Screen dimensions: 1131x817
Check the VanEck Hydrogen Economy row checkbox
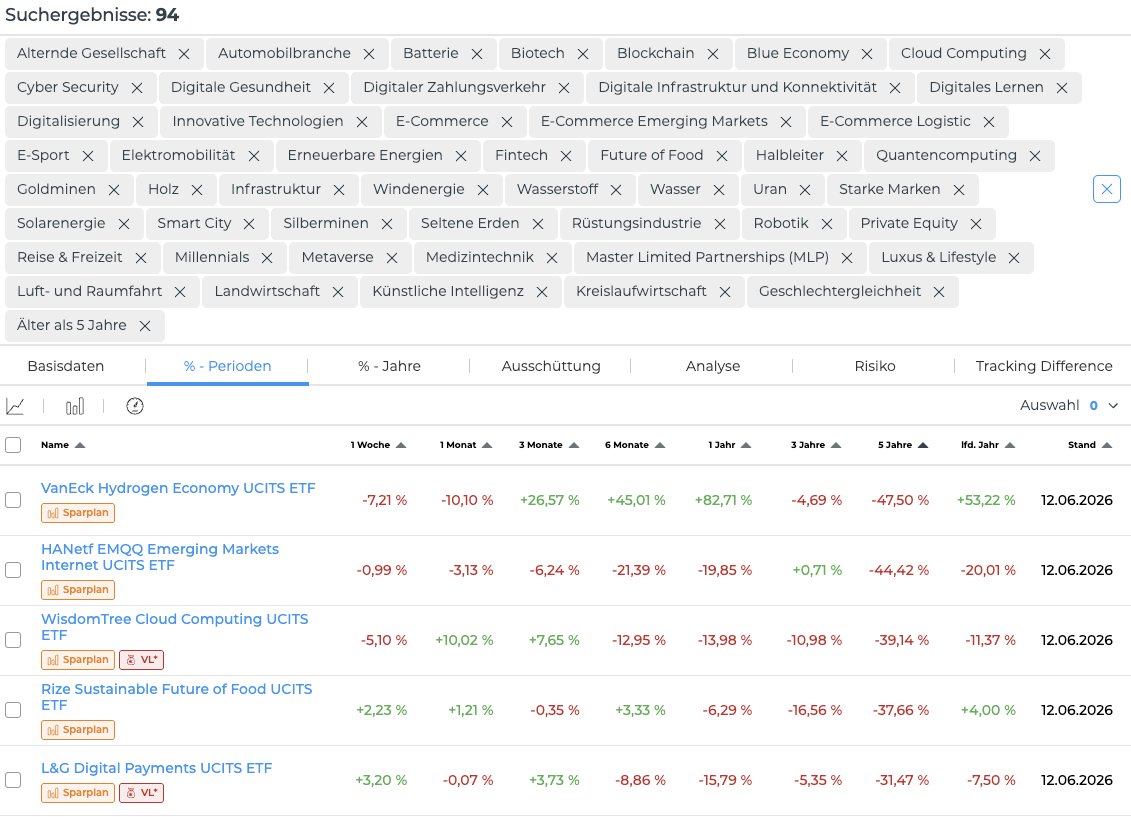tap(13, 500)
